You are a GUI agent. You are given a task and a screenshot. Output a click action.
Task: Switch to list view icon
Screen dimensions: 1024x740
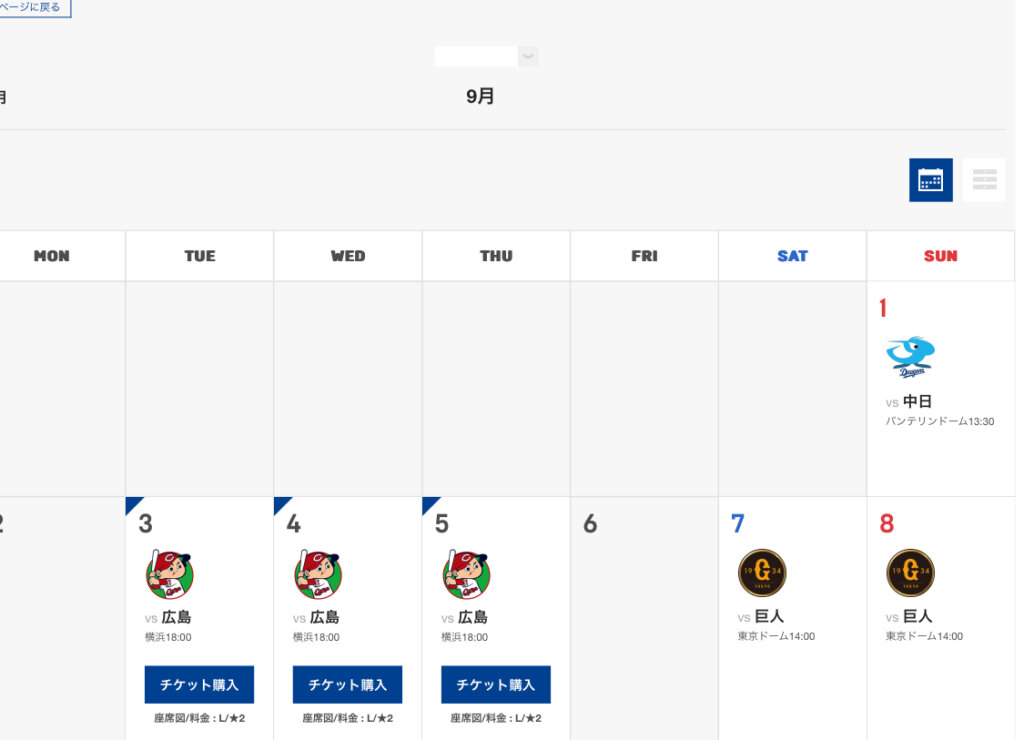point(984,180)
